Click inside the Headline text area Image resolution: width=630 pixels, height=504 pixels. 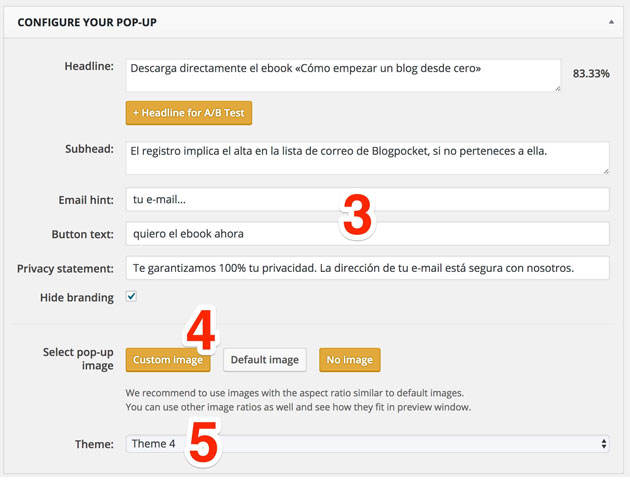click(340, 75)
